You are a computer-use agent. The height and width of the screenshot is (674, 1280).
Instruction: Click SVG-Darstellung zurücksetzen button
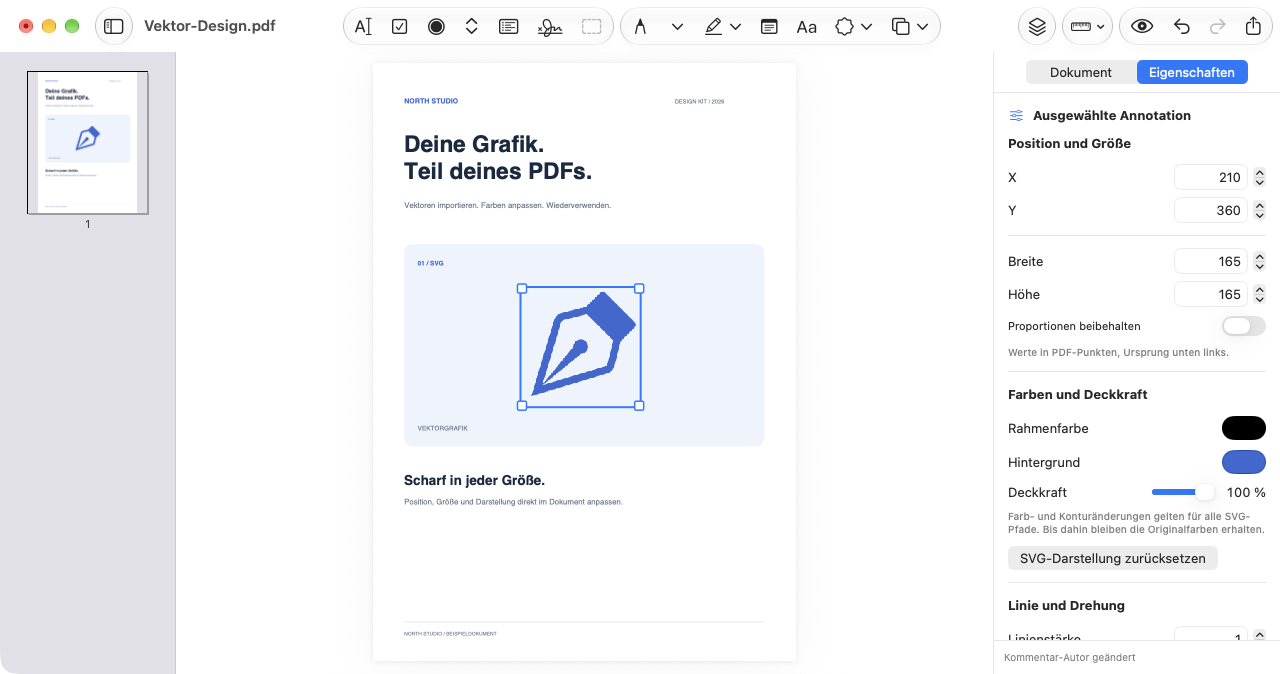[1113, 558]
